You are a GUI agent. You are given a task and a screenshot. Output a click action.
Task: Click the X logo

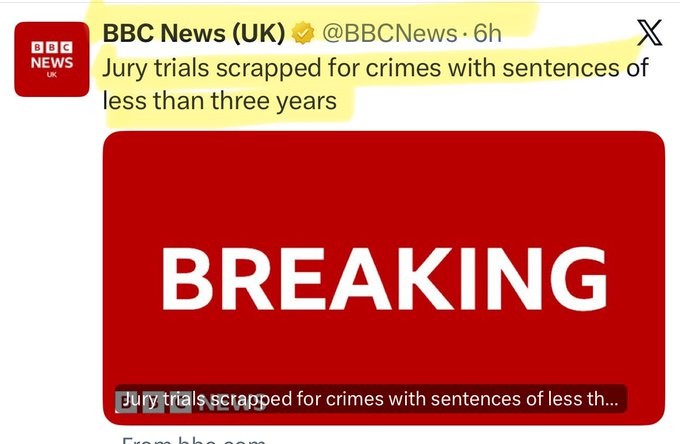click(x=649, y=33)
